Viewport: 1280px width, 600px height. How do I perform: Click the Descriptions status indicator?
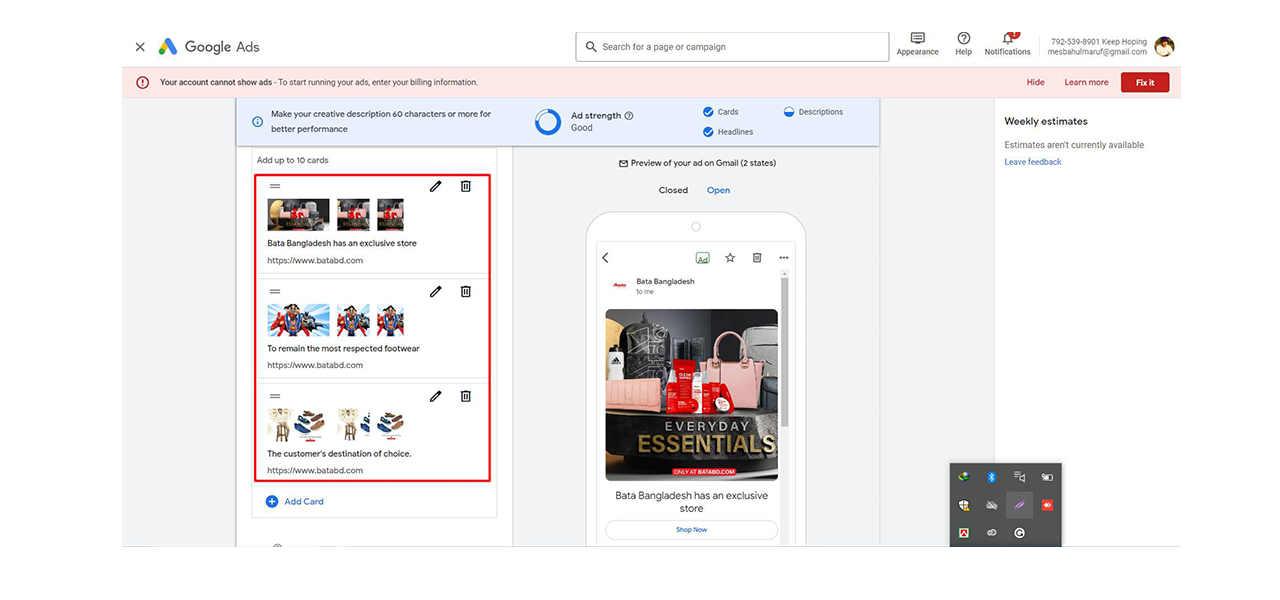(x=788, y=112)
